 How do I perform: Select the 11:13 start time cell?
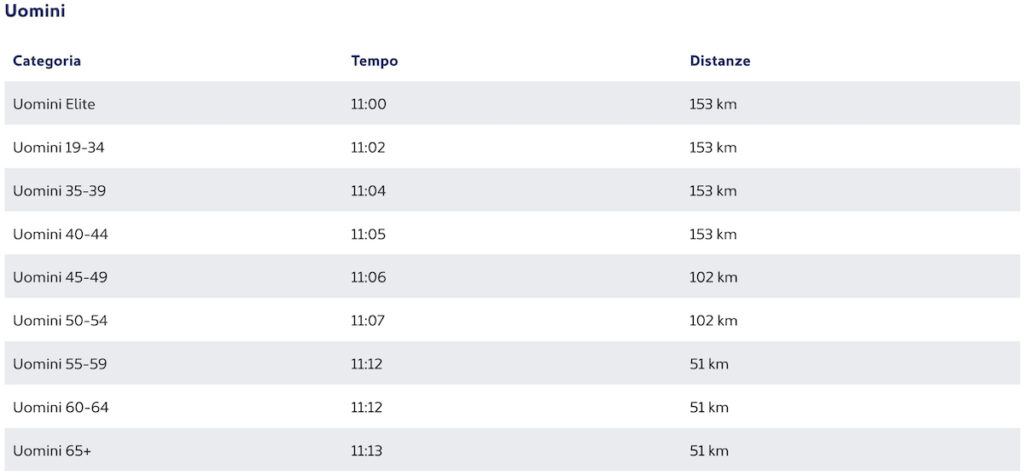(366, 451)
